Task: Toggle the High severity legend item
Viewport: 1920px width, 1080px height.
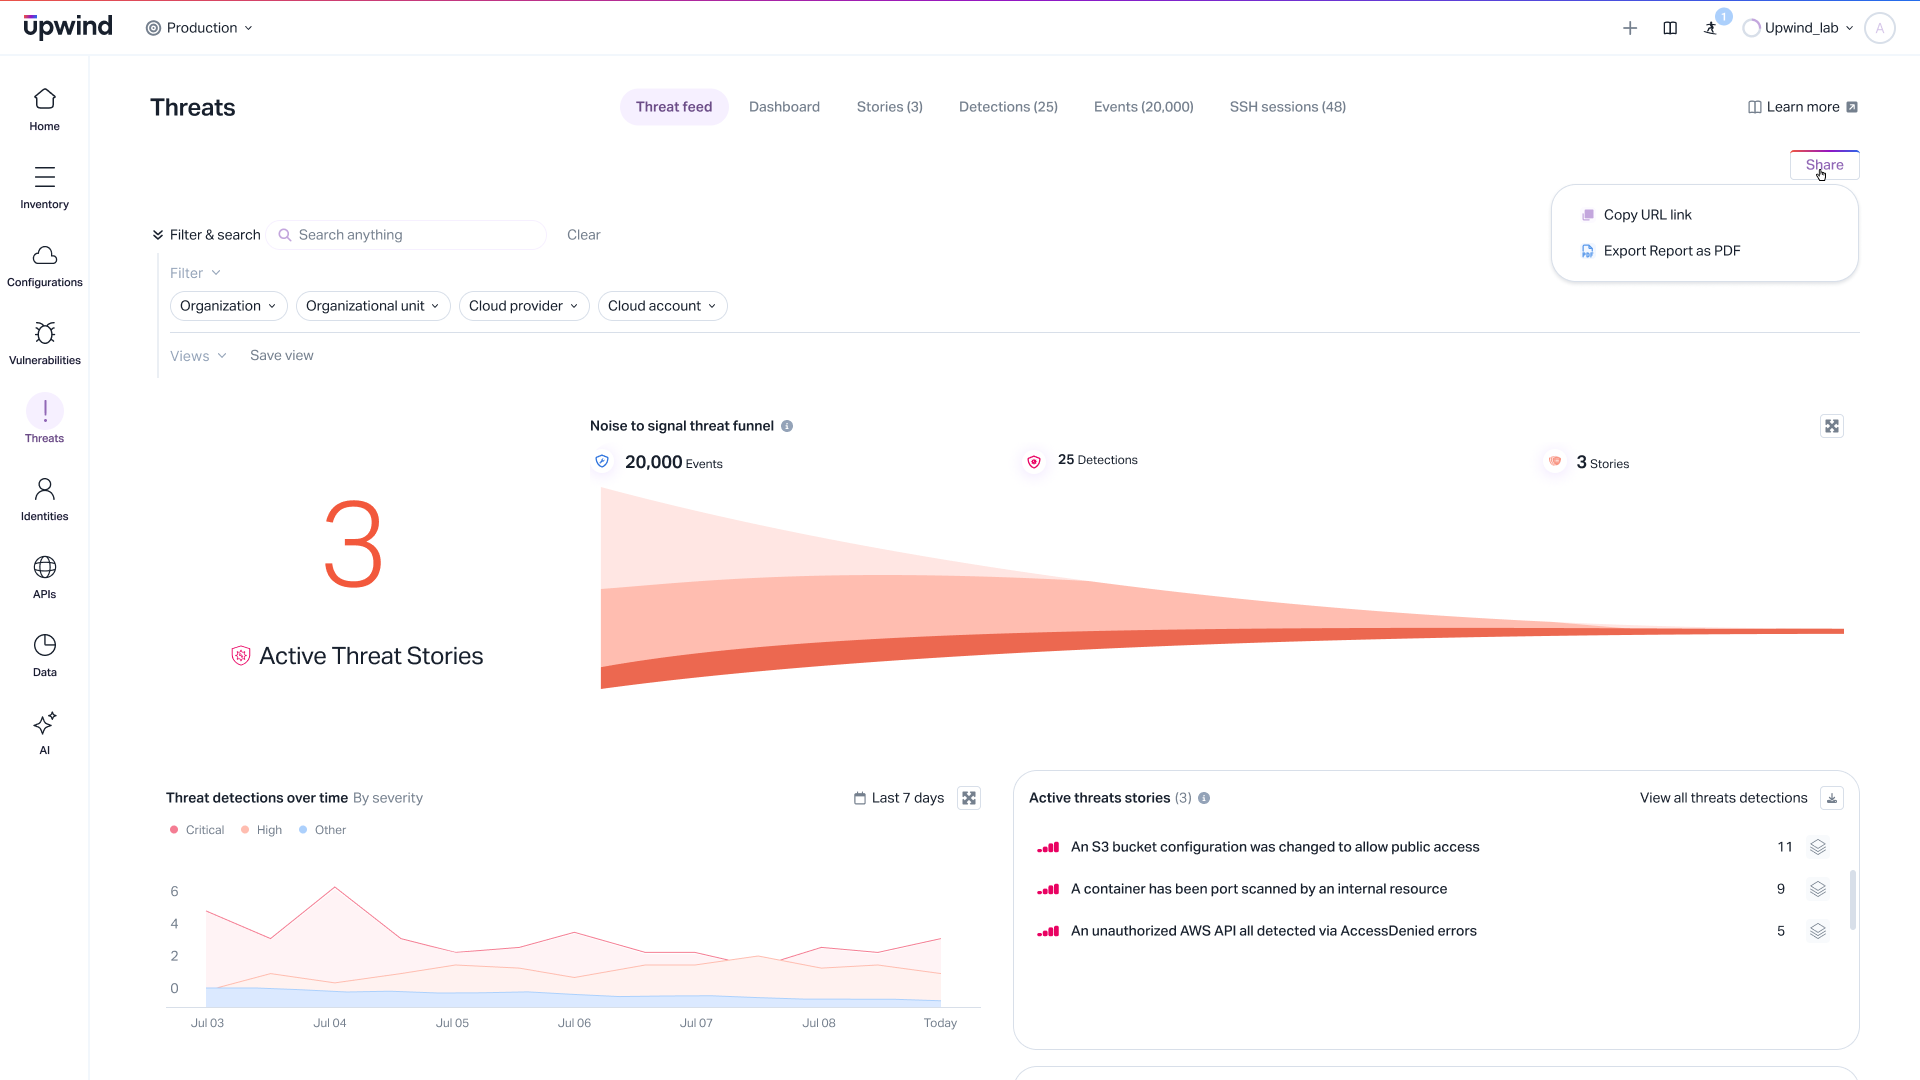Action: (262, 830)
